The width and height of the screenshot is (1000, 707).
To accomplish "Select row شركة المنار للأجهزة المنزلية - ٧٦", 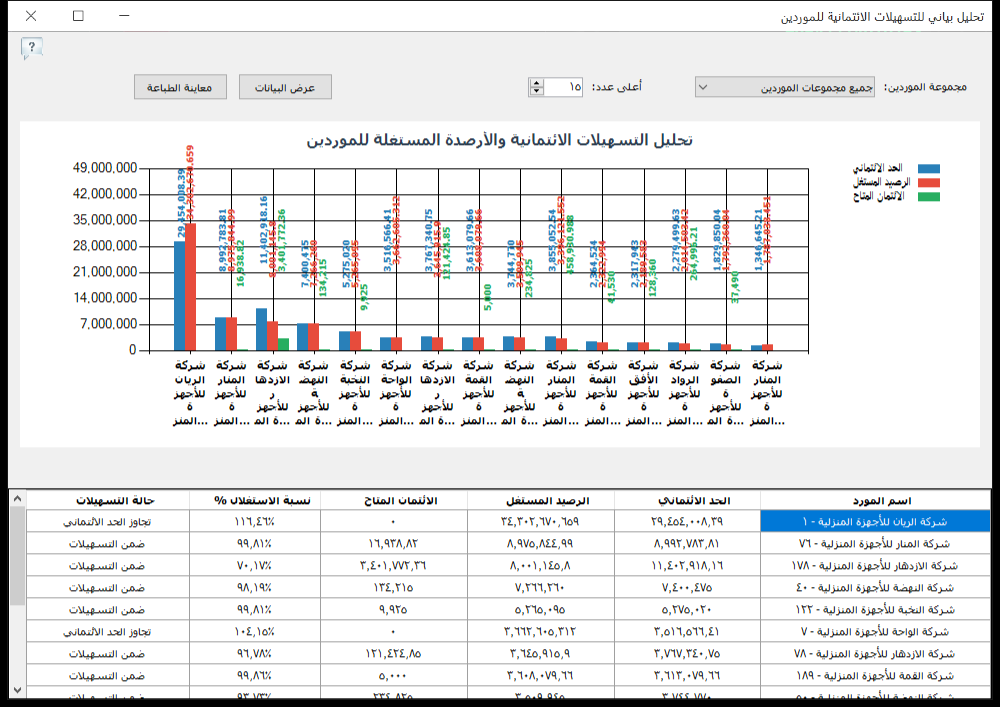I will tap(508, 544).
